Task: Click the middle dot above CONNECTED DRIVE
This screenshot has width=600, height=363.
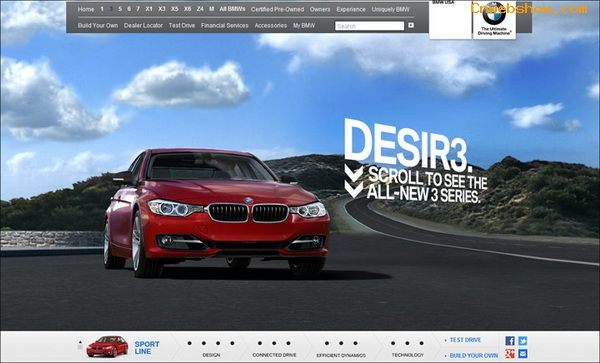Action: point(274,343)
